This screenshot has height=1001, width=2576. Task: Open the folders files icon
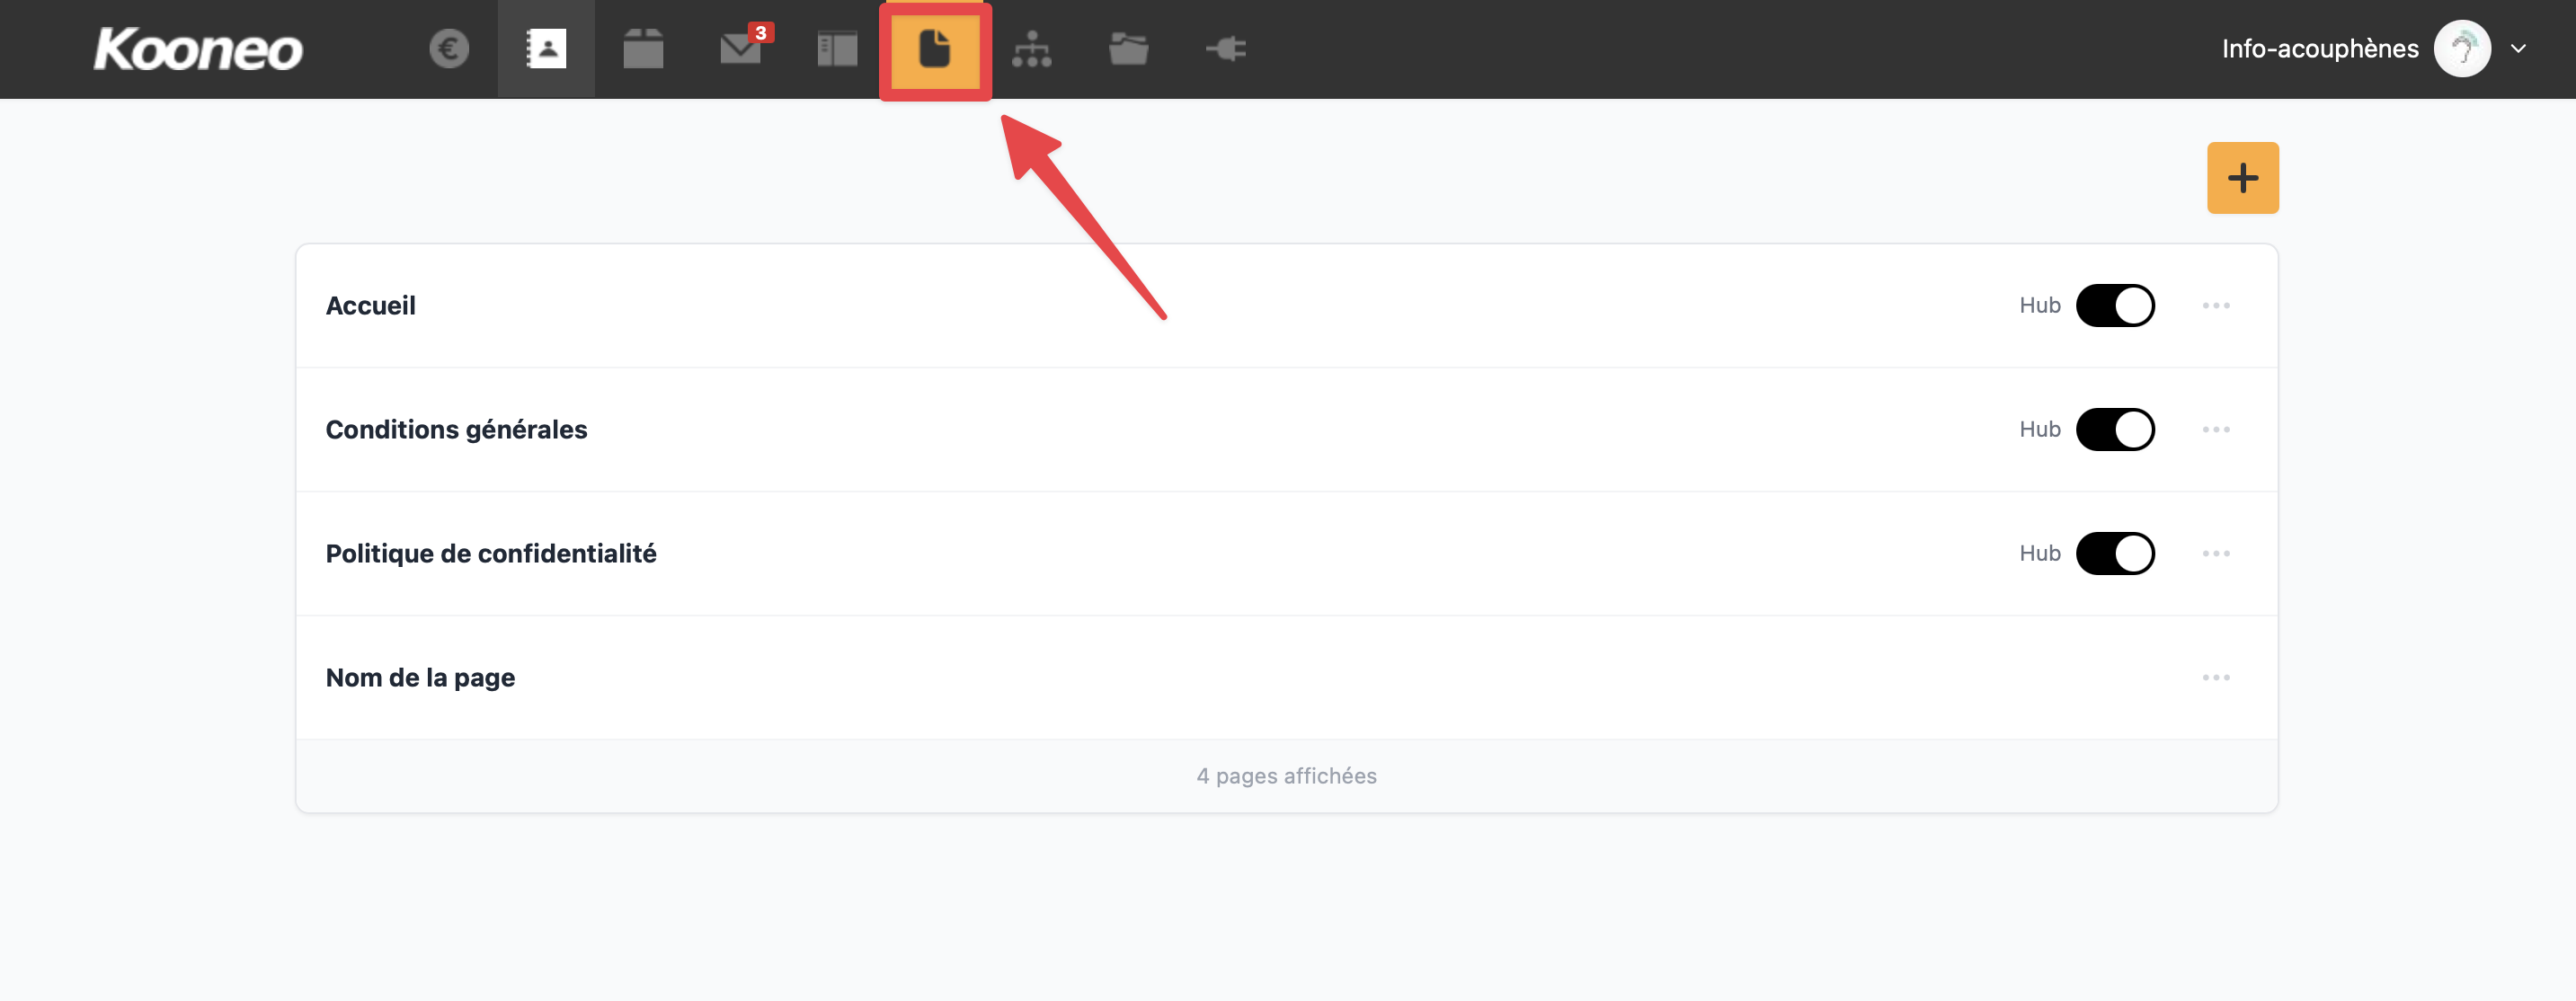click(x=1128, y=48)
